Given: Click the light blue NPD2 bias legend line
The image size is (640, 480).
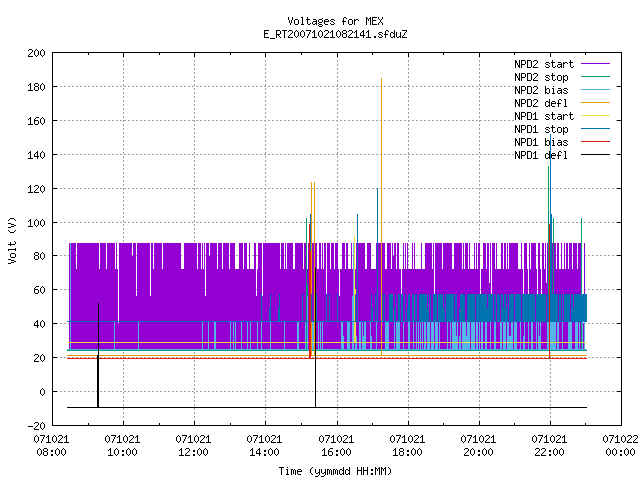Looking at the screenshot, I should pyautogui.click(x=596, y=89).
